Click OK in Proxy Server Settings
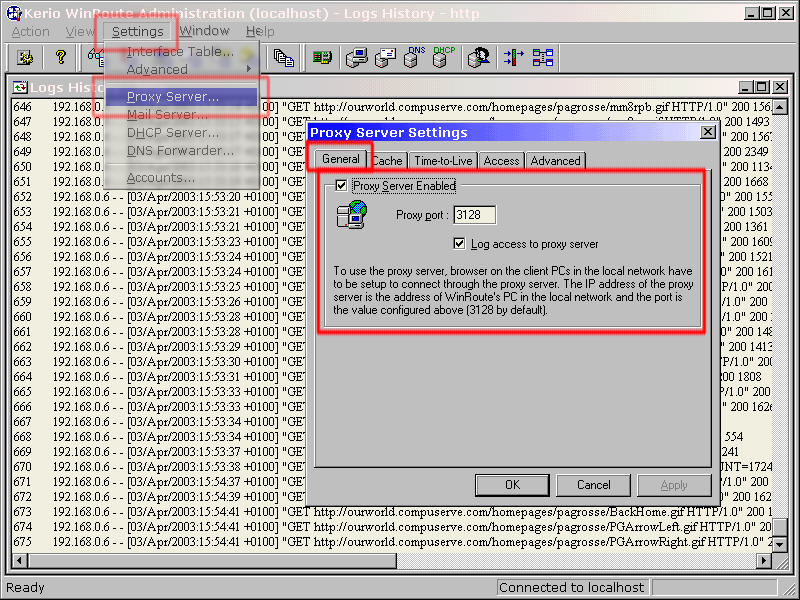 tap(512, 485)
